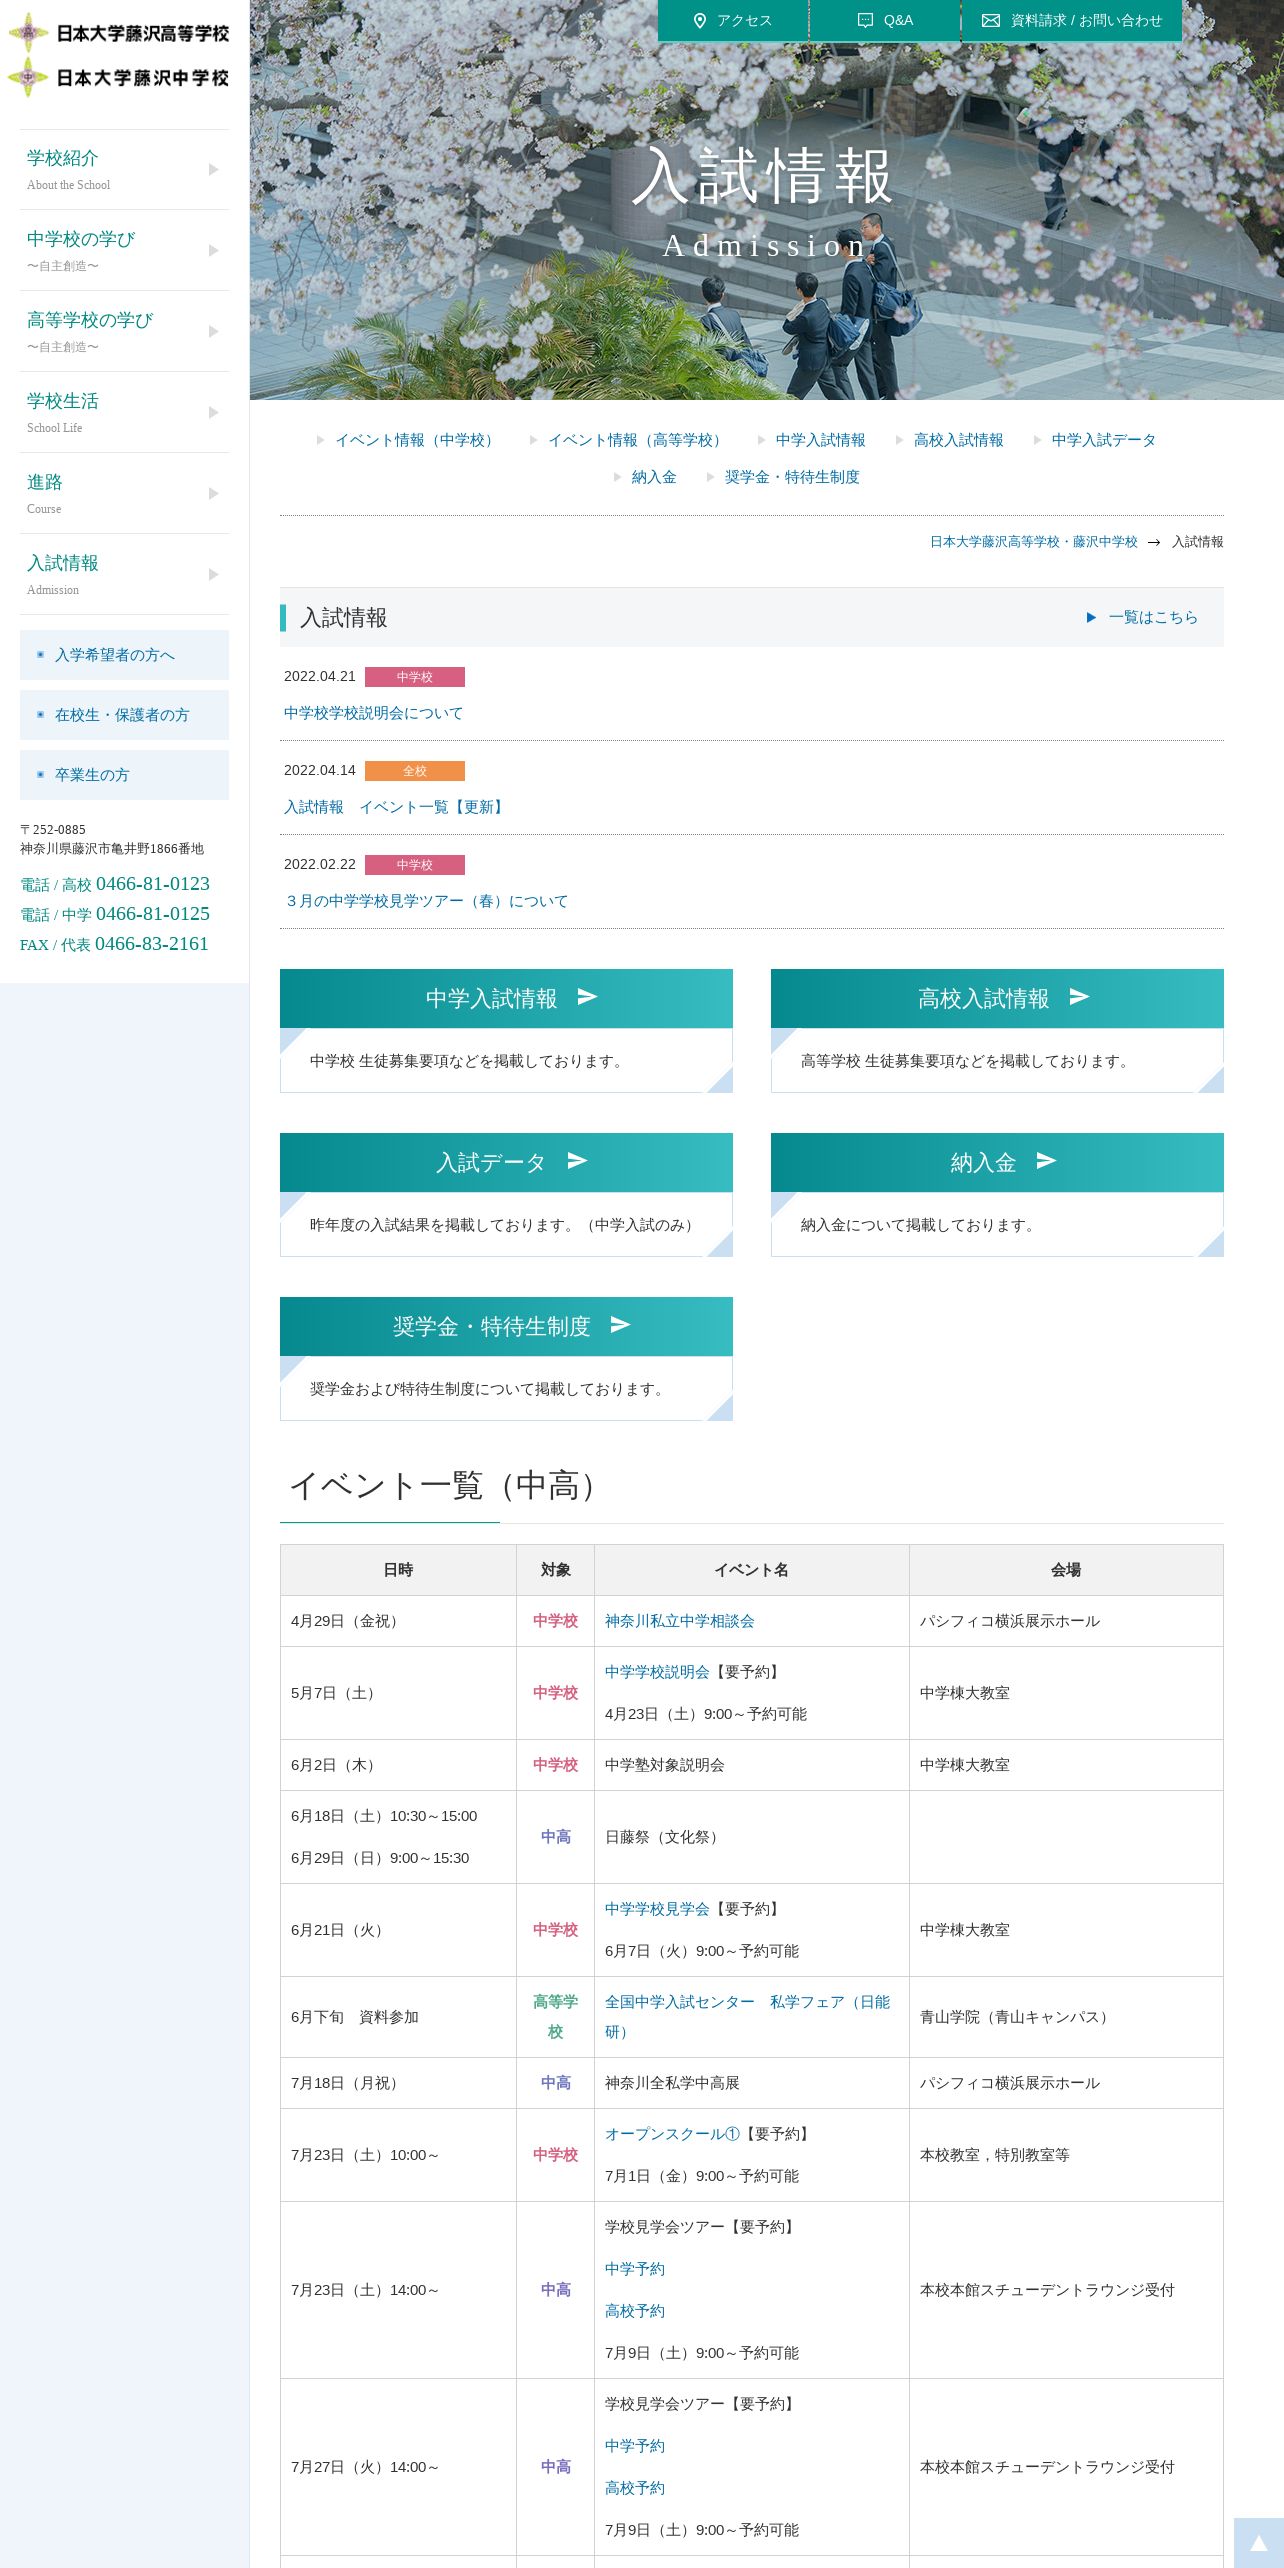Expand the 学校紹介 sidebar menu arrow
Image resolution: width=1284 pixels, height=2568 pixels.
click(213, 170)
